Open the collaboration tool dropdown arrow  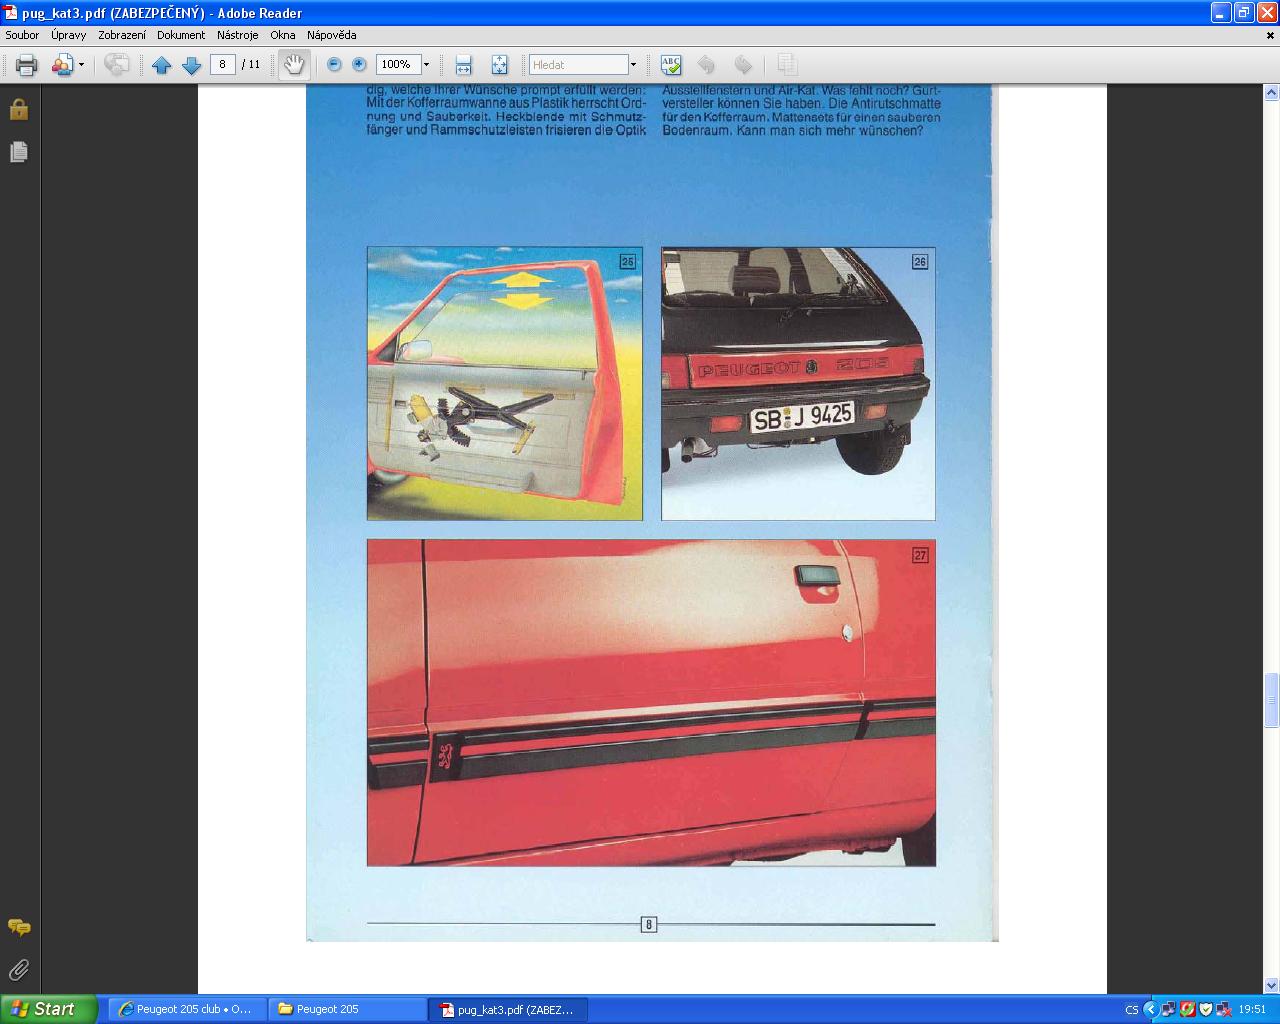click(x=81, y=65)
